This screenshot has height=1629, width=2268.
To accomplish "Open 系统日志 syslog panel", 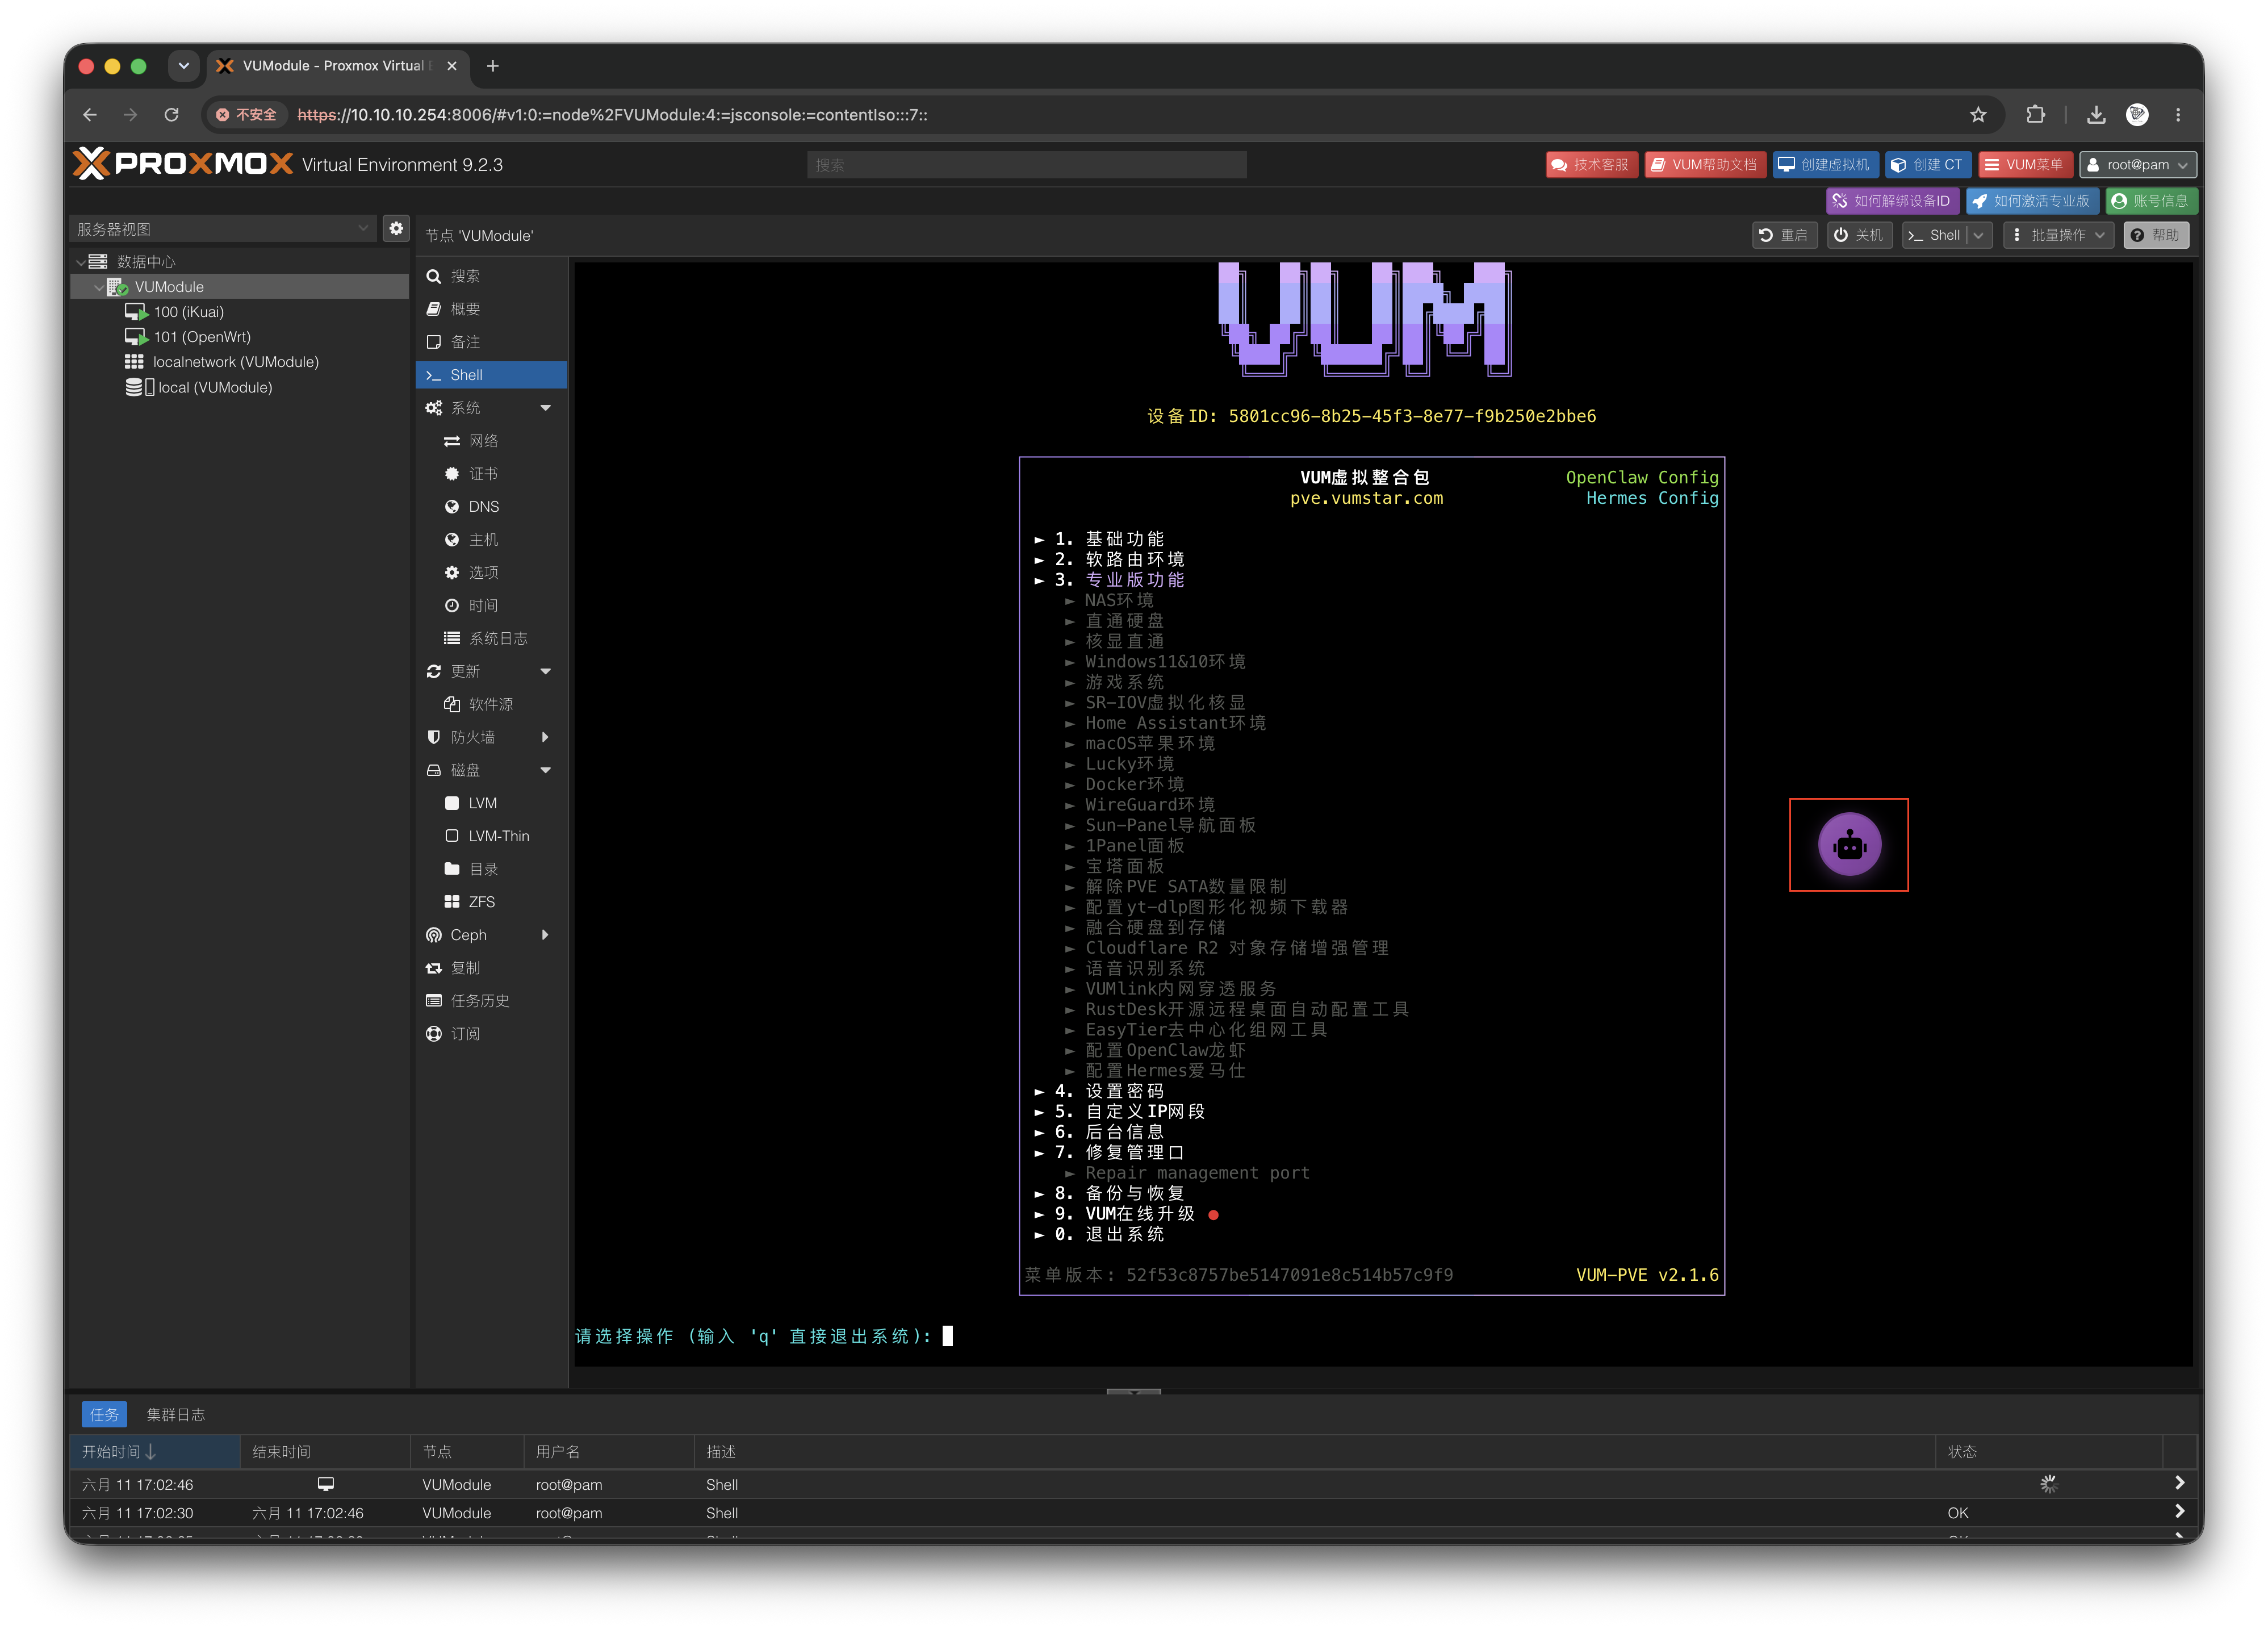I will click(x=491, y=639).
